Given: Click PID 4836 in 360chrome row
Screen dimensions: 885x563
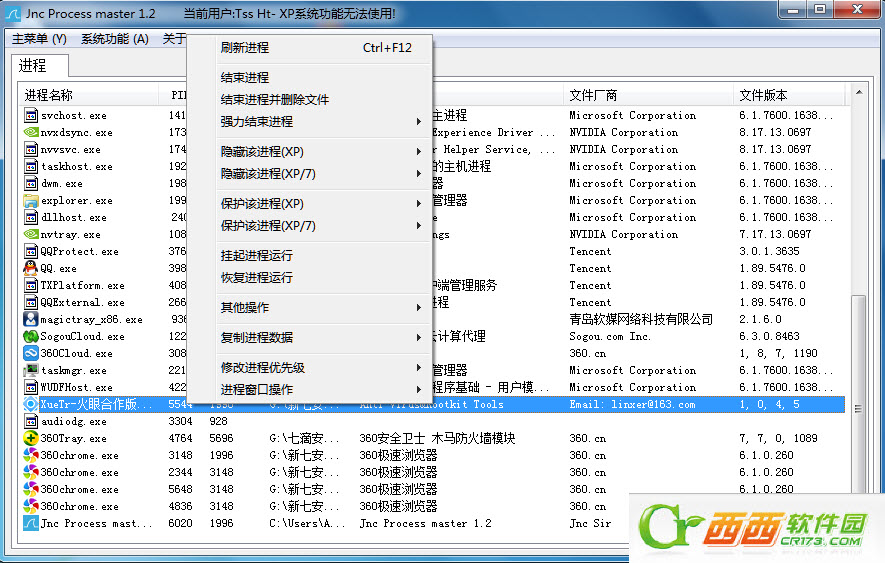Looking at the screenshot, I should click(180, 506).
